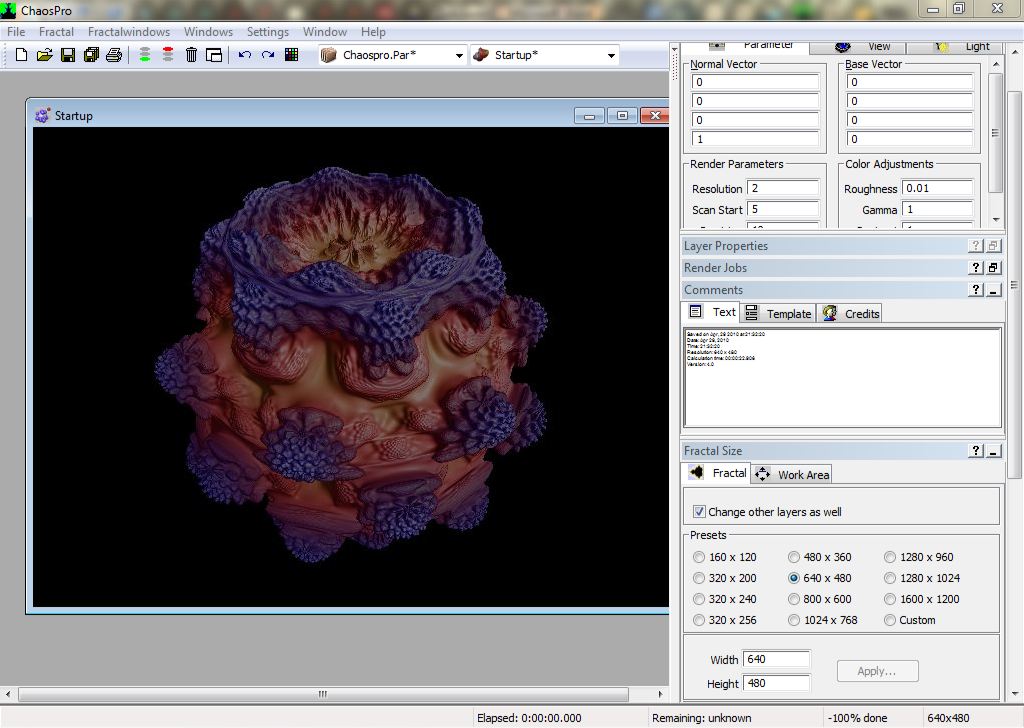1024x728 pixels.
Task: Click the color palette grid icon
Action: click(x=291, y=55)
